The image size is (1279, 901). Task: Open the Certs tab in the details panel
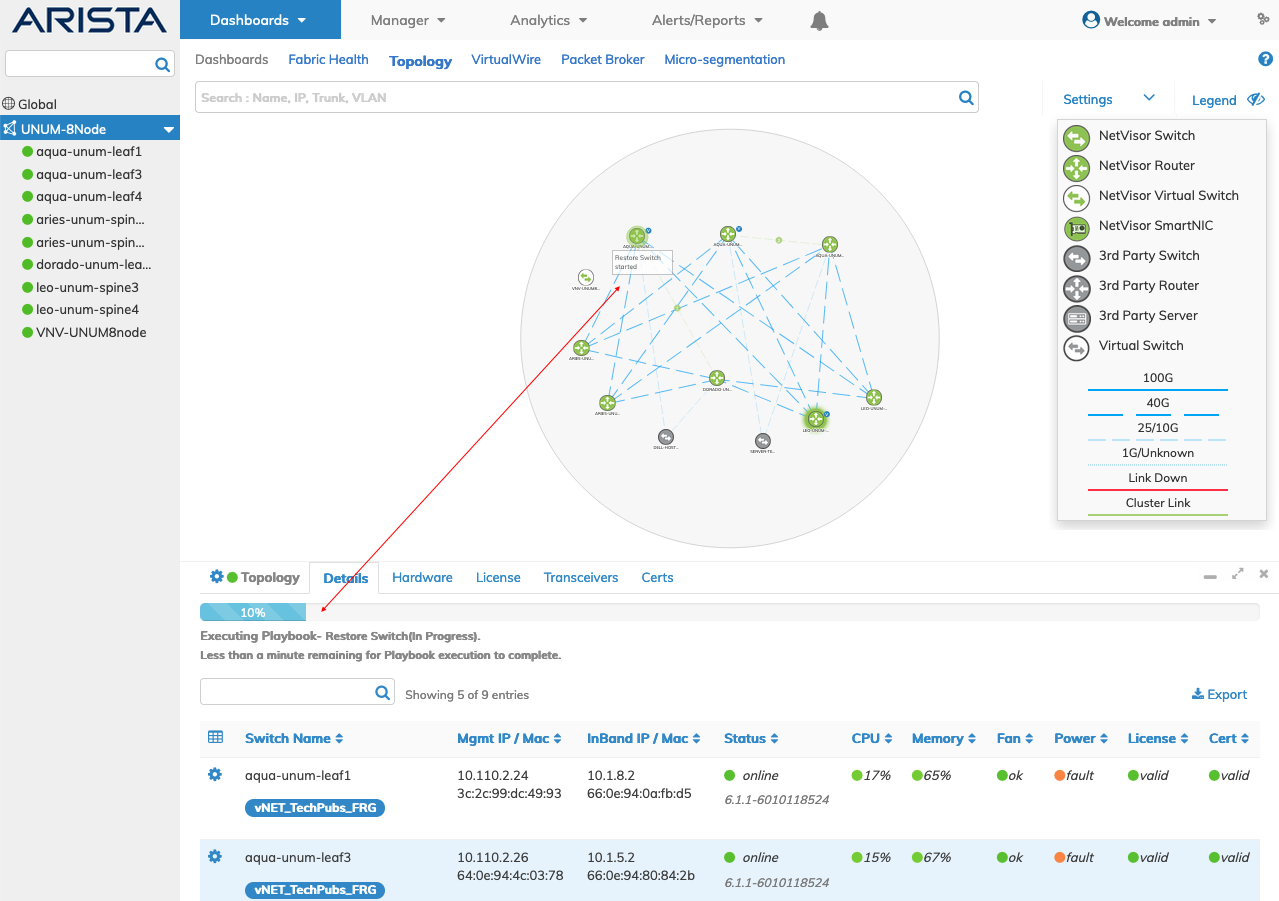657,577
